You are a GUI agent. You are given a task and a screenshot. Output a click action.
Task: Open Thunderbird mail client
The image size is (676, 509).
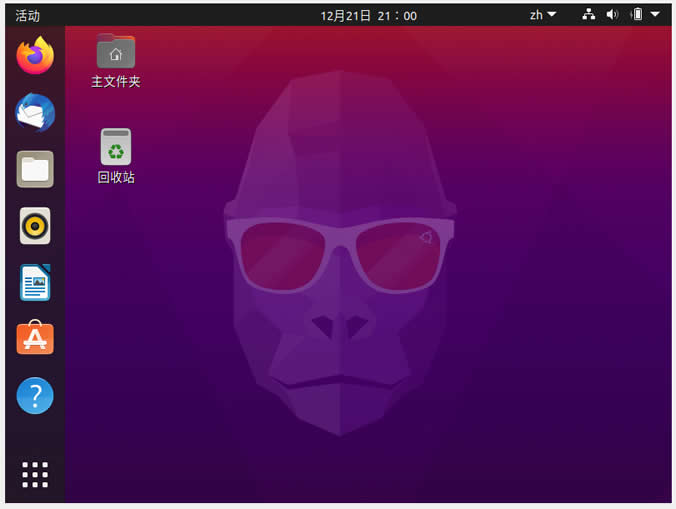[35, 112]
